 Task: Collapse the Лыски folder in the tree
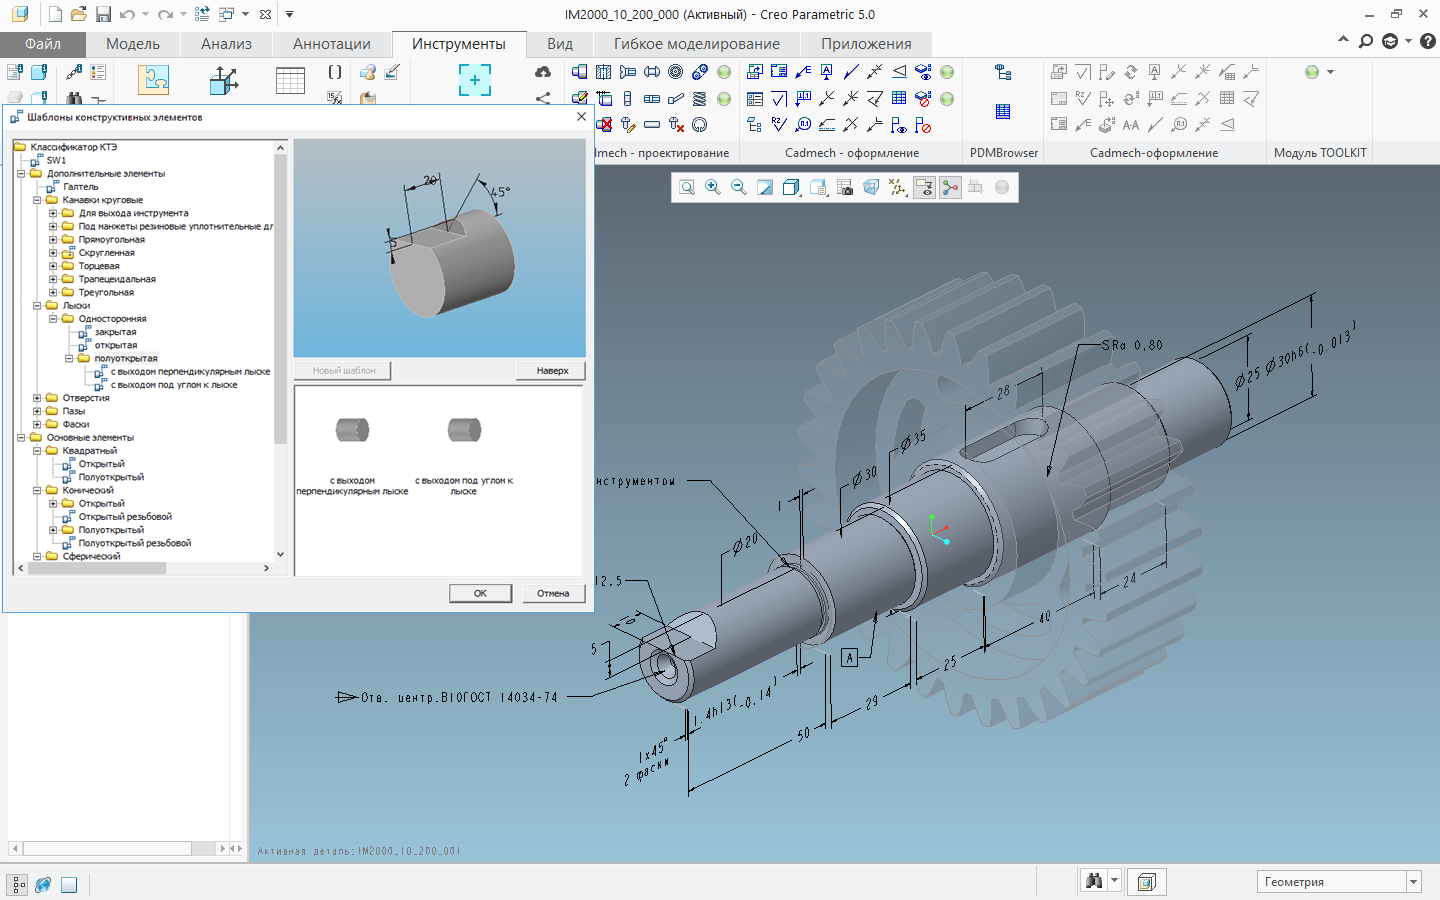coord(37,306)
